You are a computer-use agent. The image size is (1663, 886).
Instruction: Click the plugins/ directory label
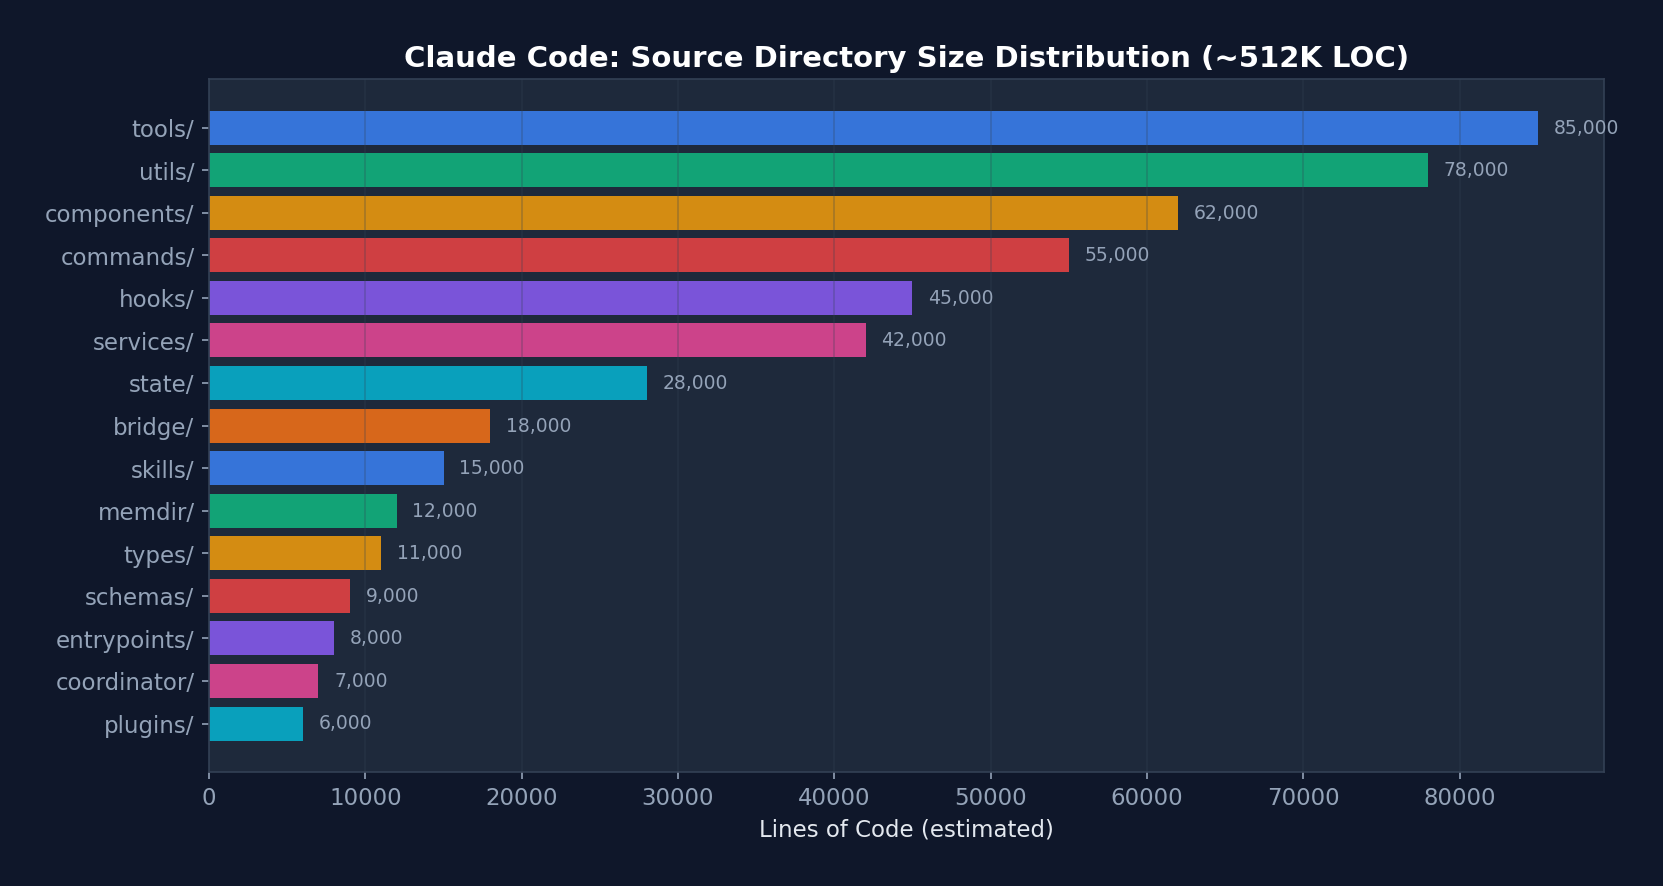(149, 725)
